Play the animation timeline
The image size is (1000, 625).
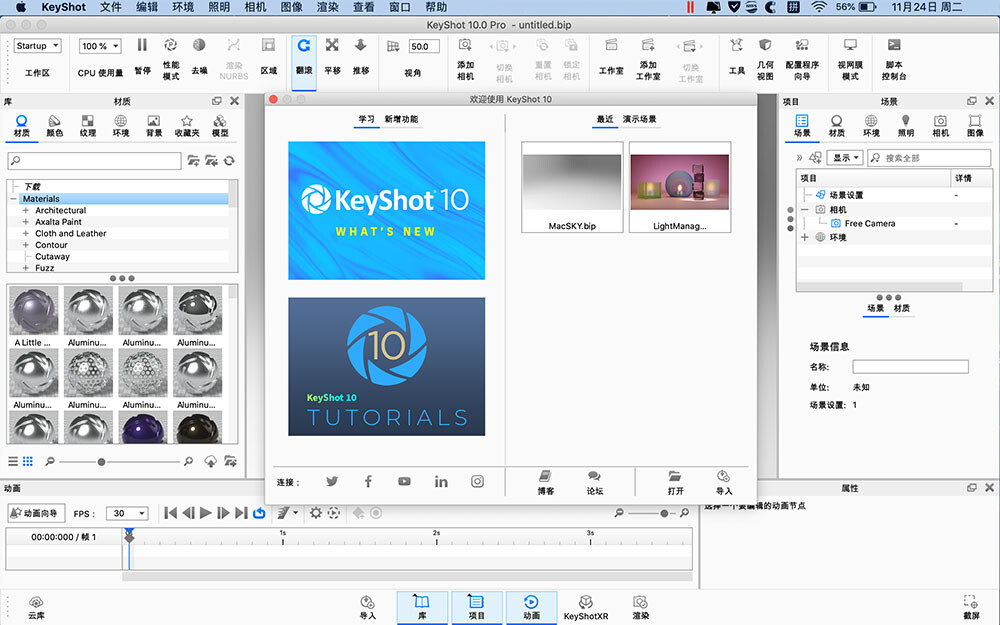[x=205, y=513]
